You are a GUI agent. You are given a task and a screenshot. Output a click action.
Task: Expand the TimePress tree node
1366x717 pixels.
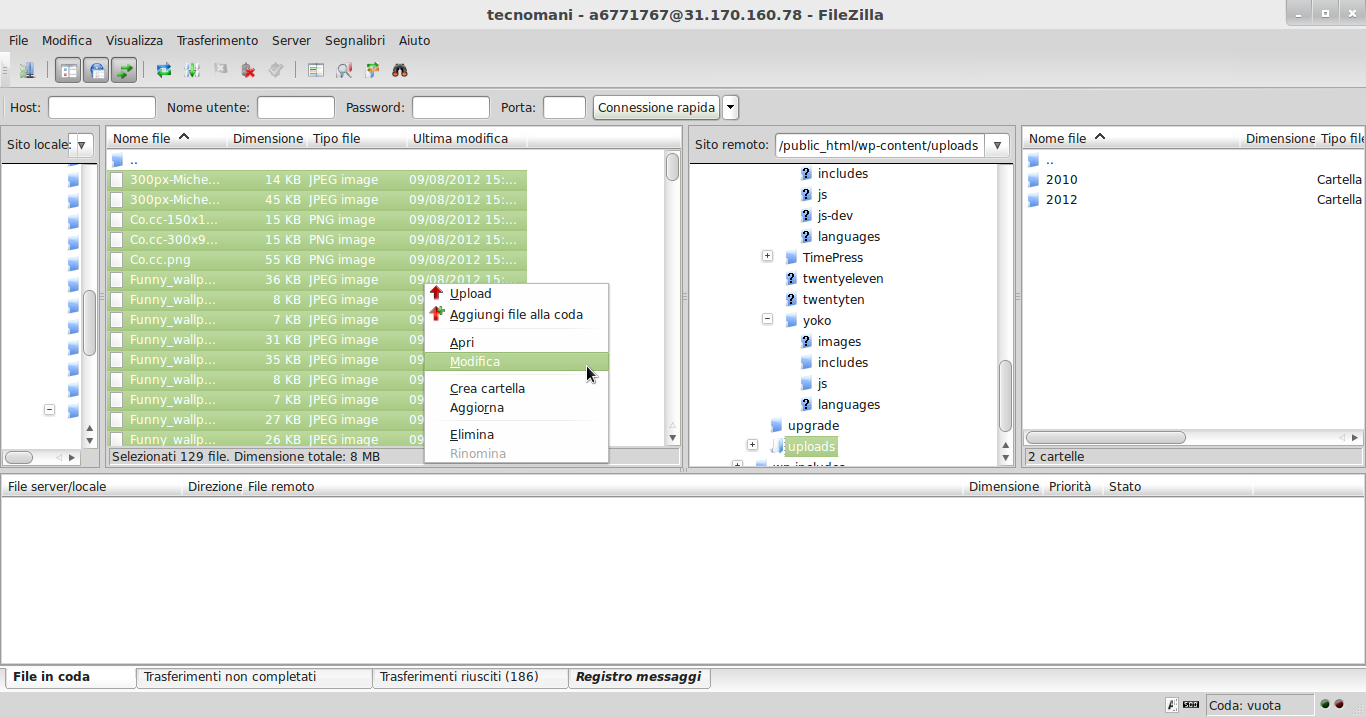767,256
